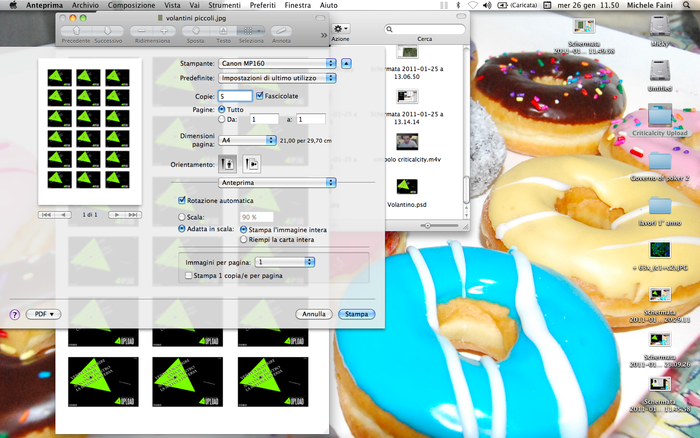
Task: Open the Vista menu
Action: pyautogui.click(x=172, y=5)
